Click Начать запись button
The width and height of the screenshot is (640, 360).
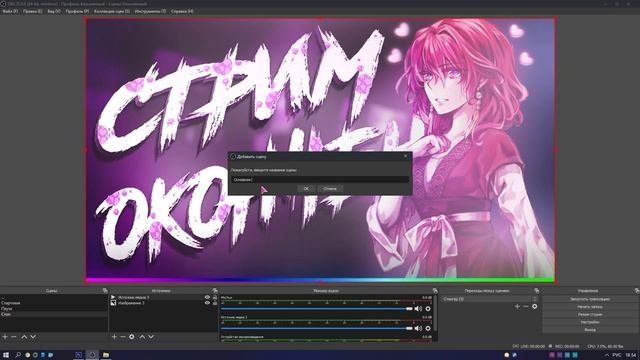tap(590, 307)
